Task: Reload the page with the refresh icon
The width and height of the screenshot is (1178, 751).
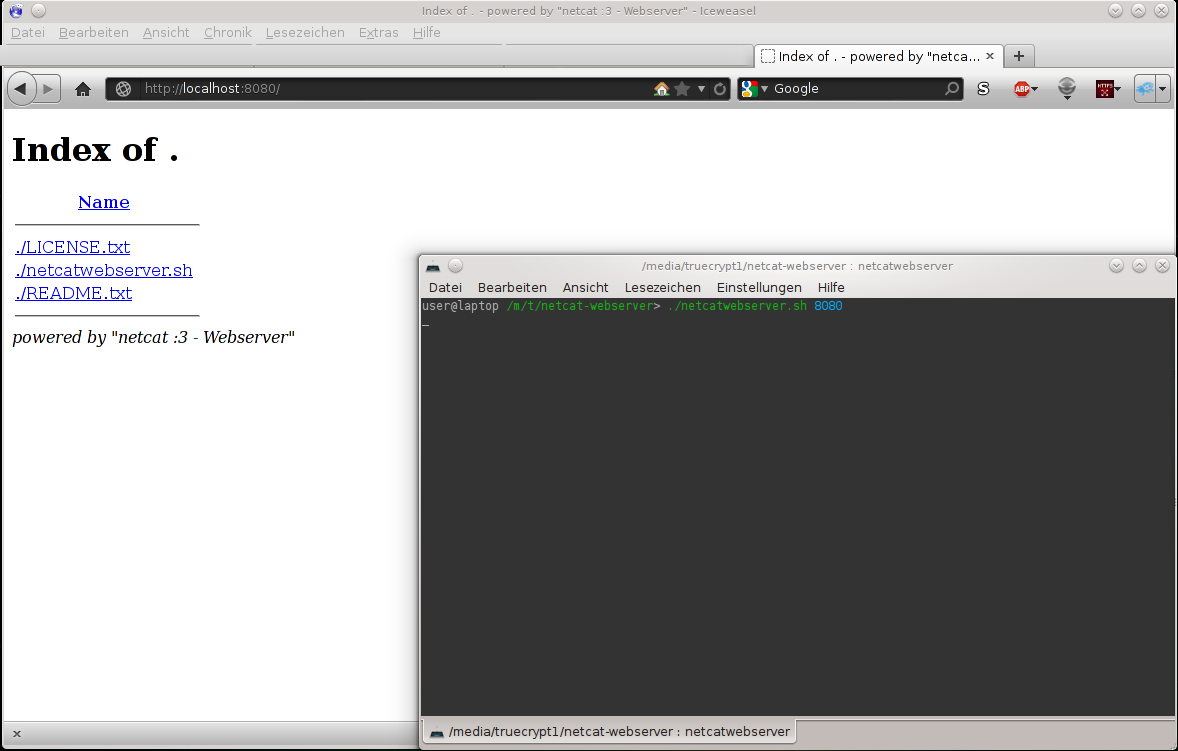Action: [x=719, y=88]
